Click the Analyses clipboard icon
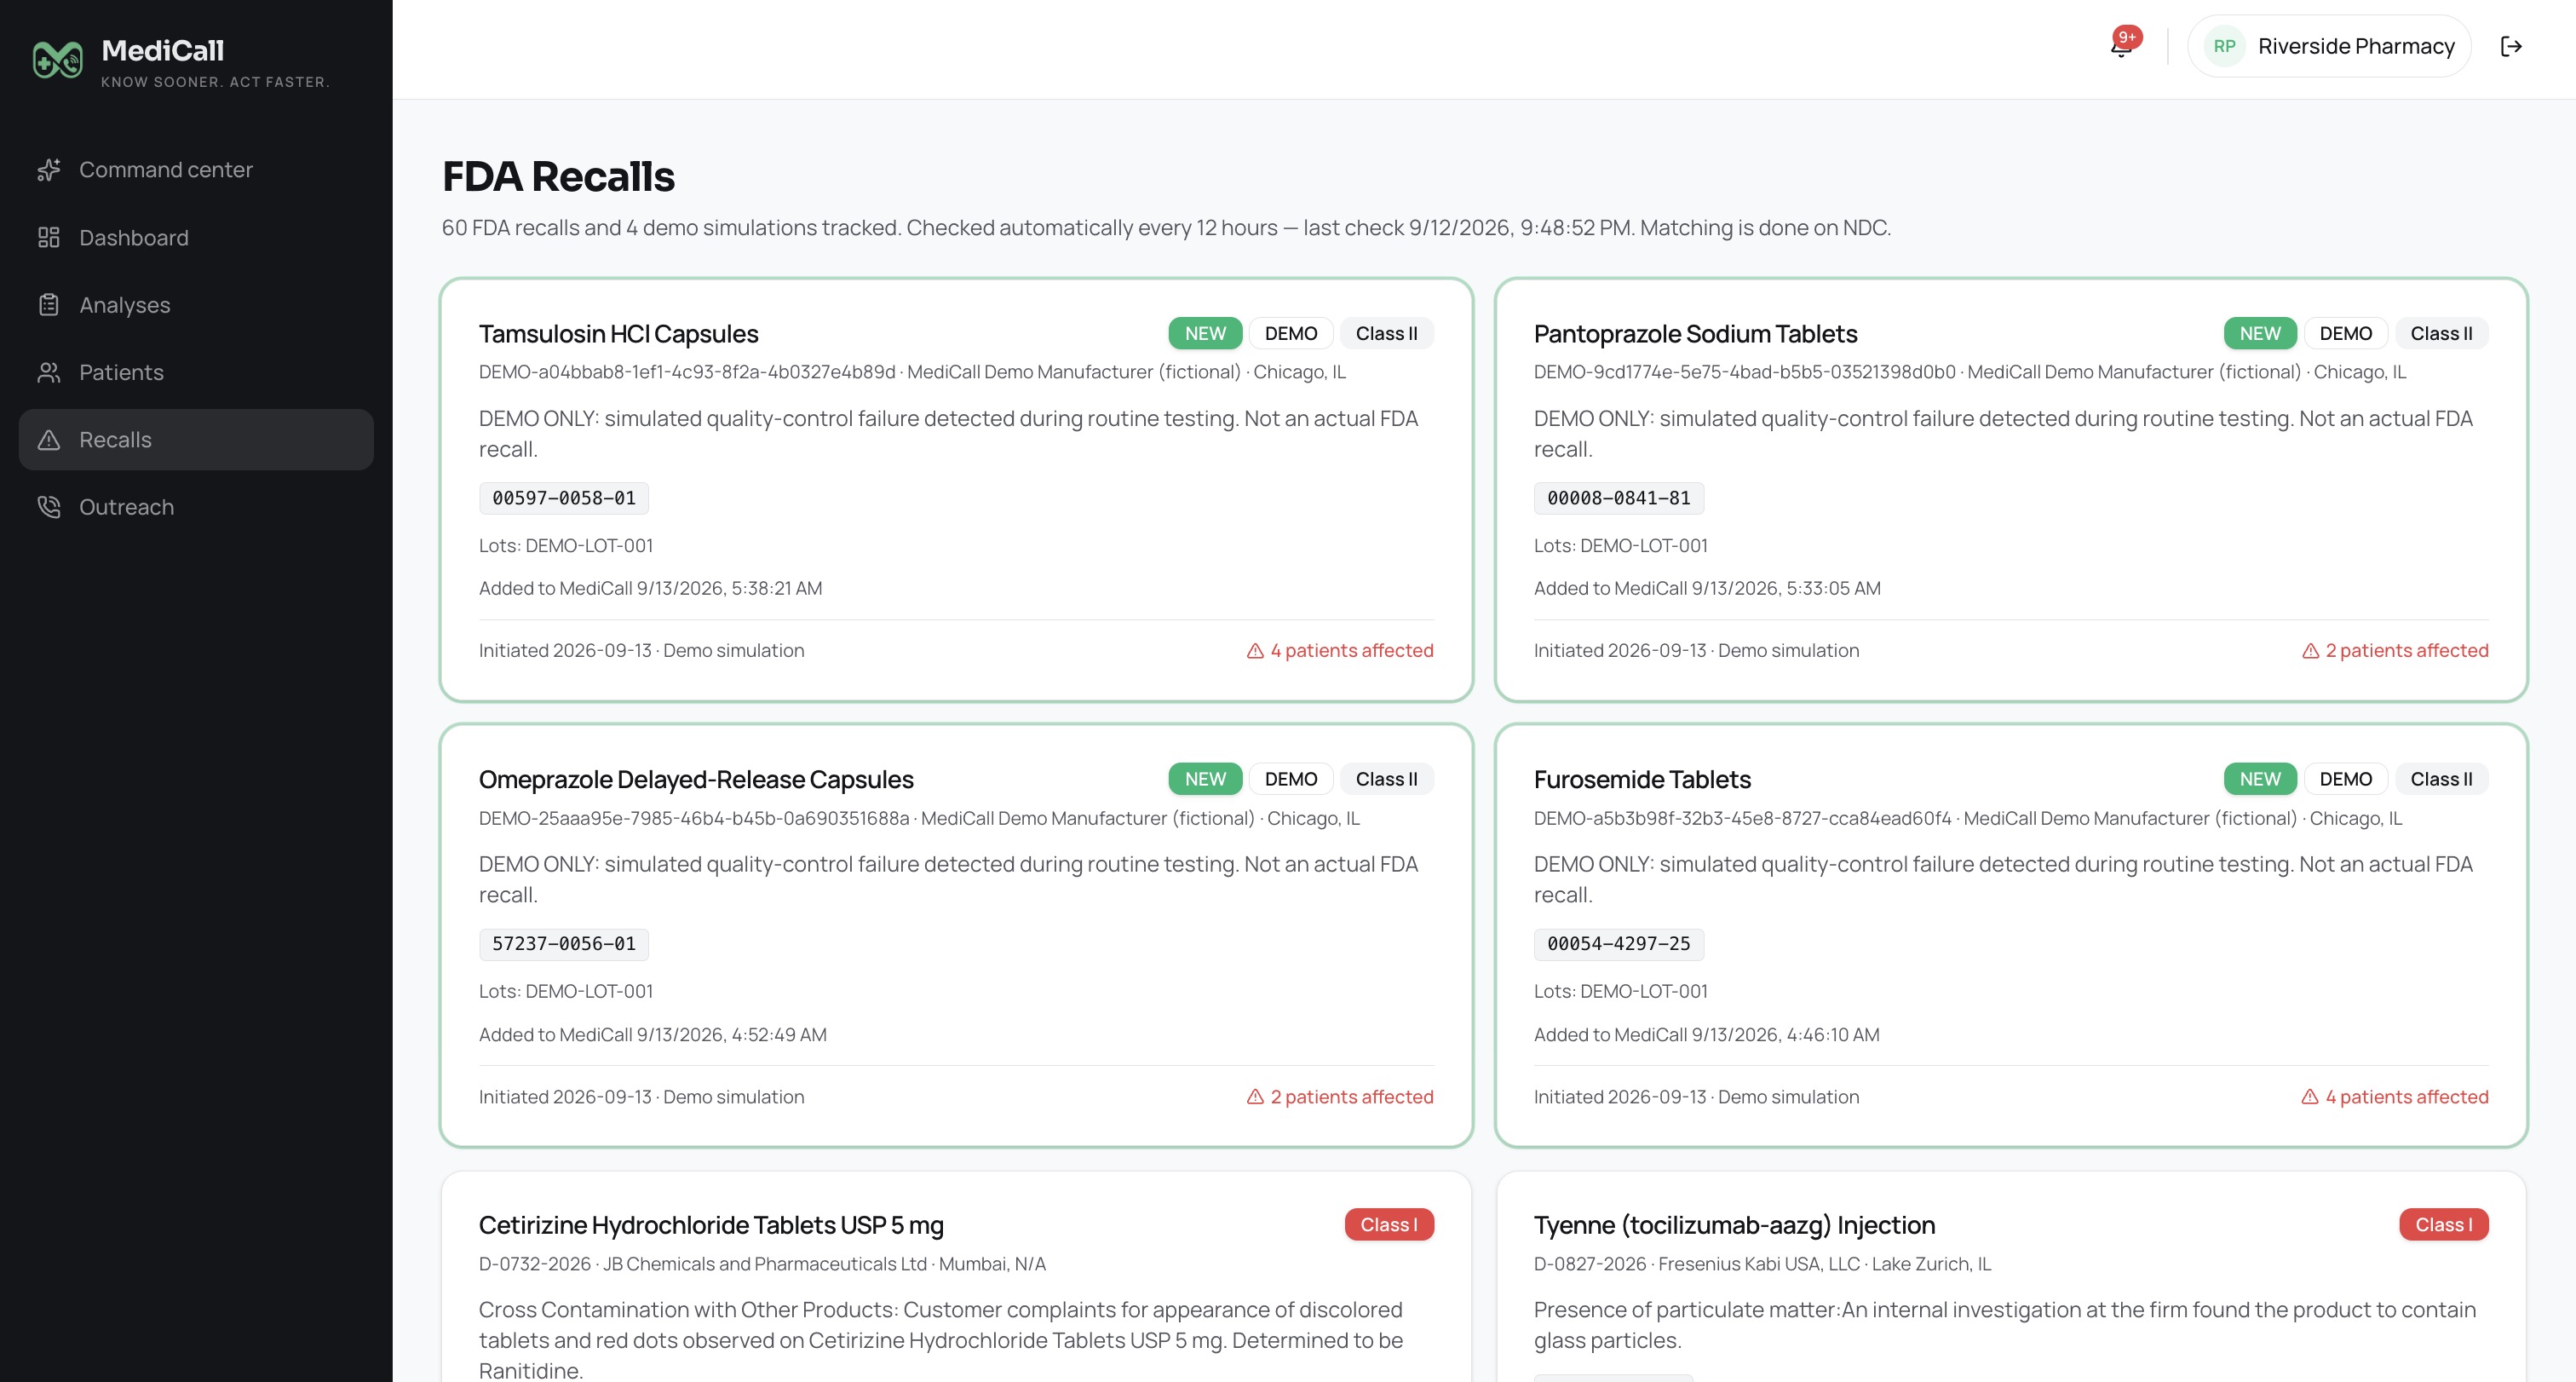The image size is (2576, 1382). (x=48, y=304)
